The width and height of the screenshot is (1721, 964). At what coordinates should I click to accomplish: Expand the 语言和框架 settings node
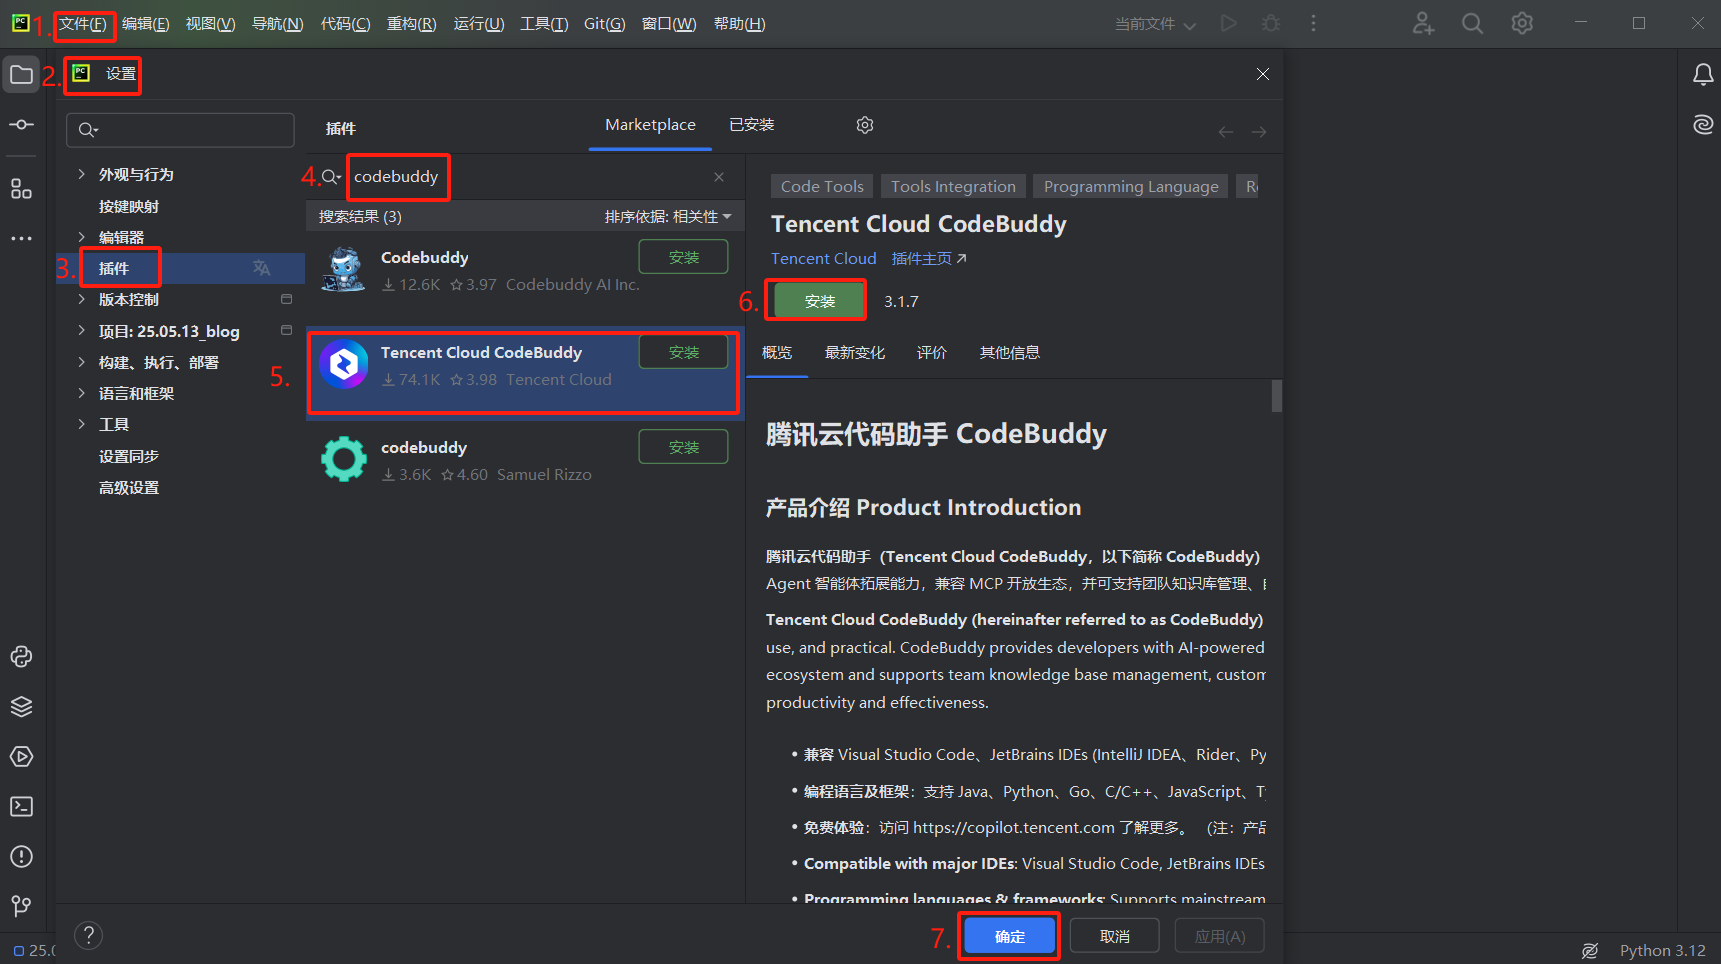point(81,393)
